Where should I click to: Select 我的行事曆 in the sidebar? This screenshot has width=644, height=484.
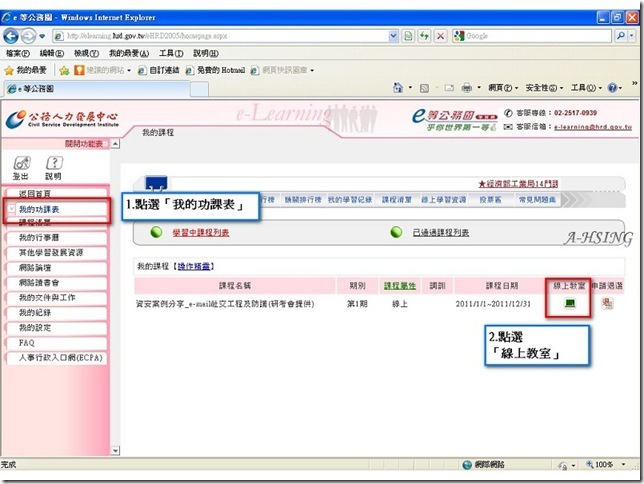(57, 238)
